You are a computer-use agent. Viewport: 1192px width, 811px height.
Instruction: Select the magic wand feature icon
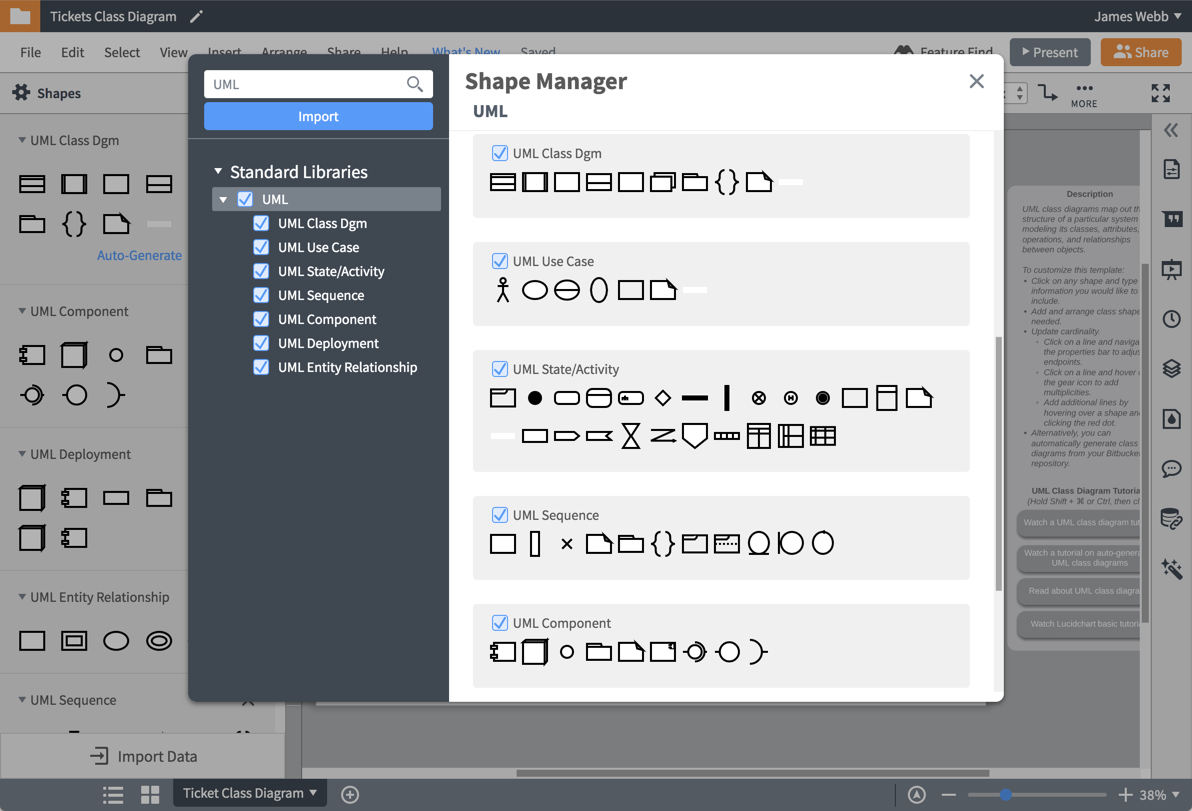pos(1172,569)
